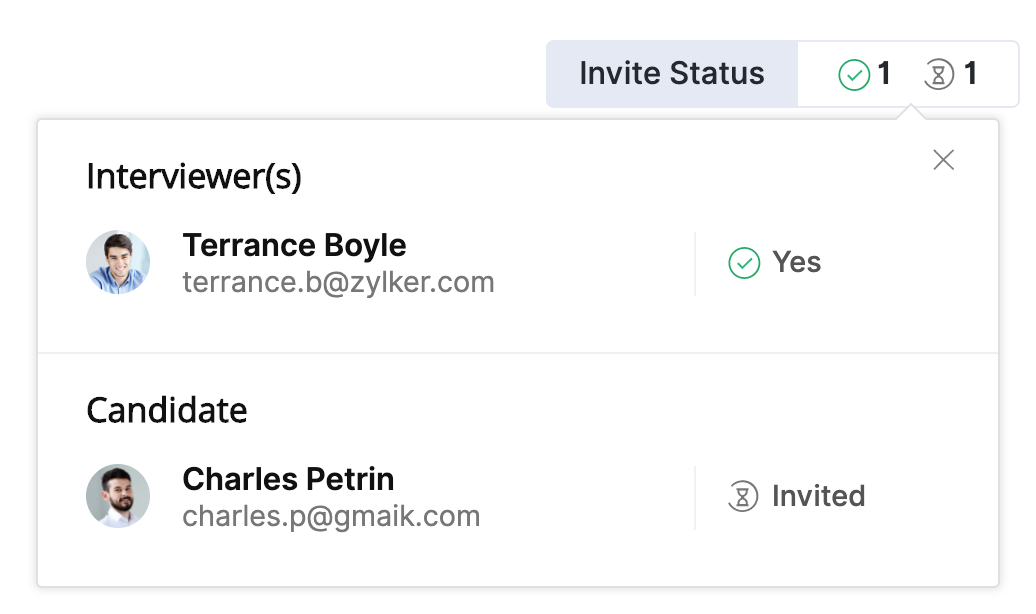Select the Charles Petrin name
This screenshot has height=614, width=1036.
[288, 479]
